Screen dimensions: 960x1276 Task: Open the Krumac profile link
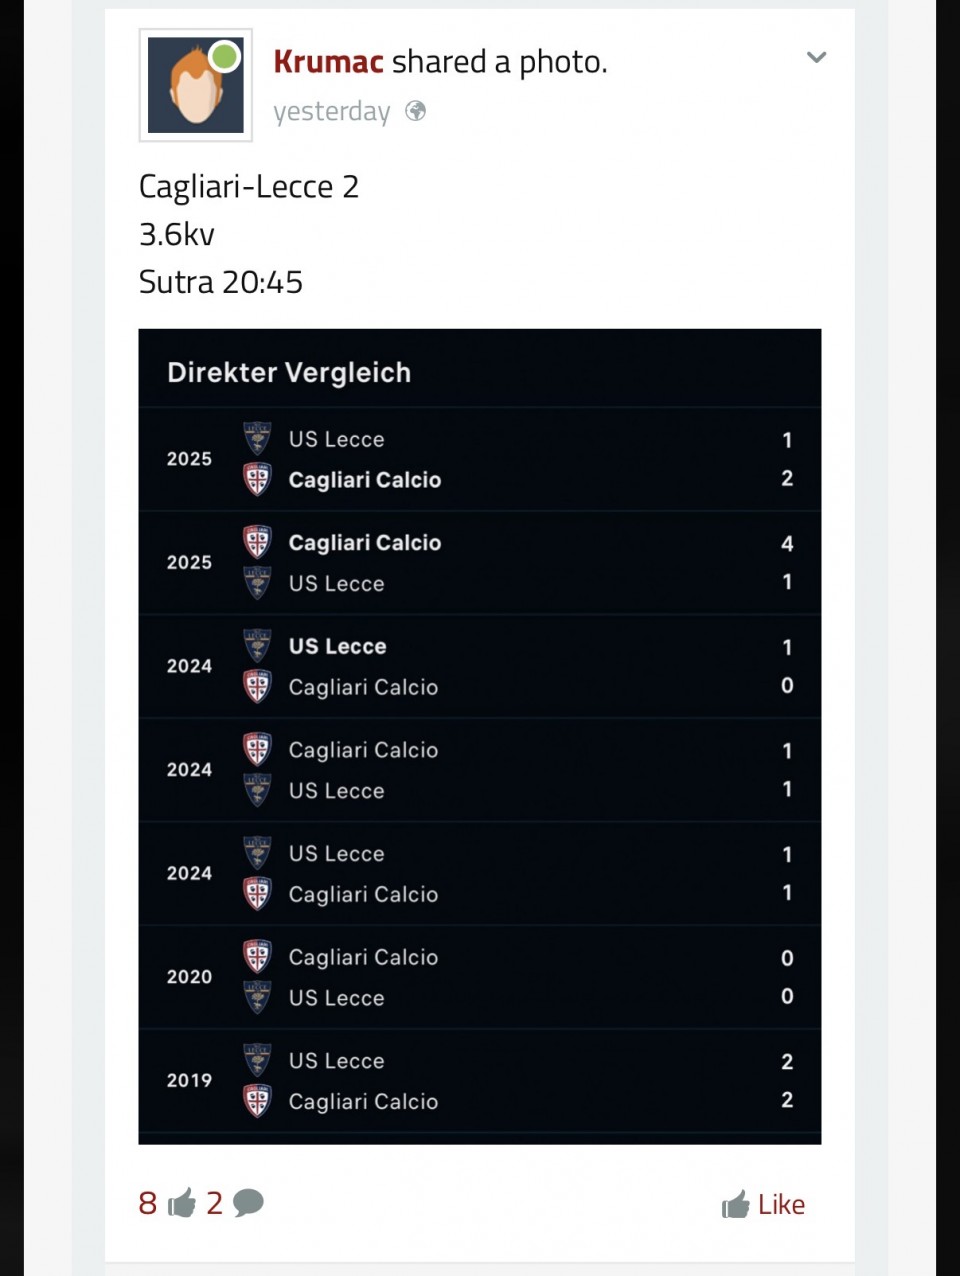point(328,62)
